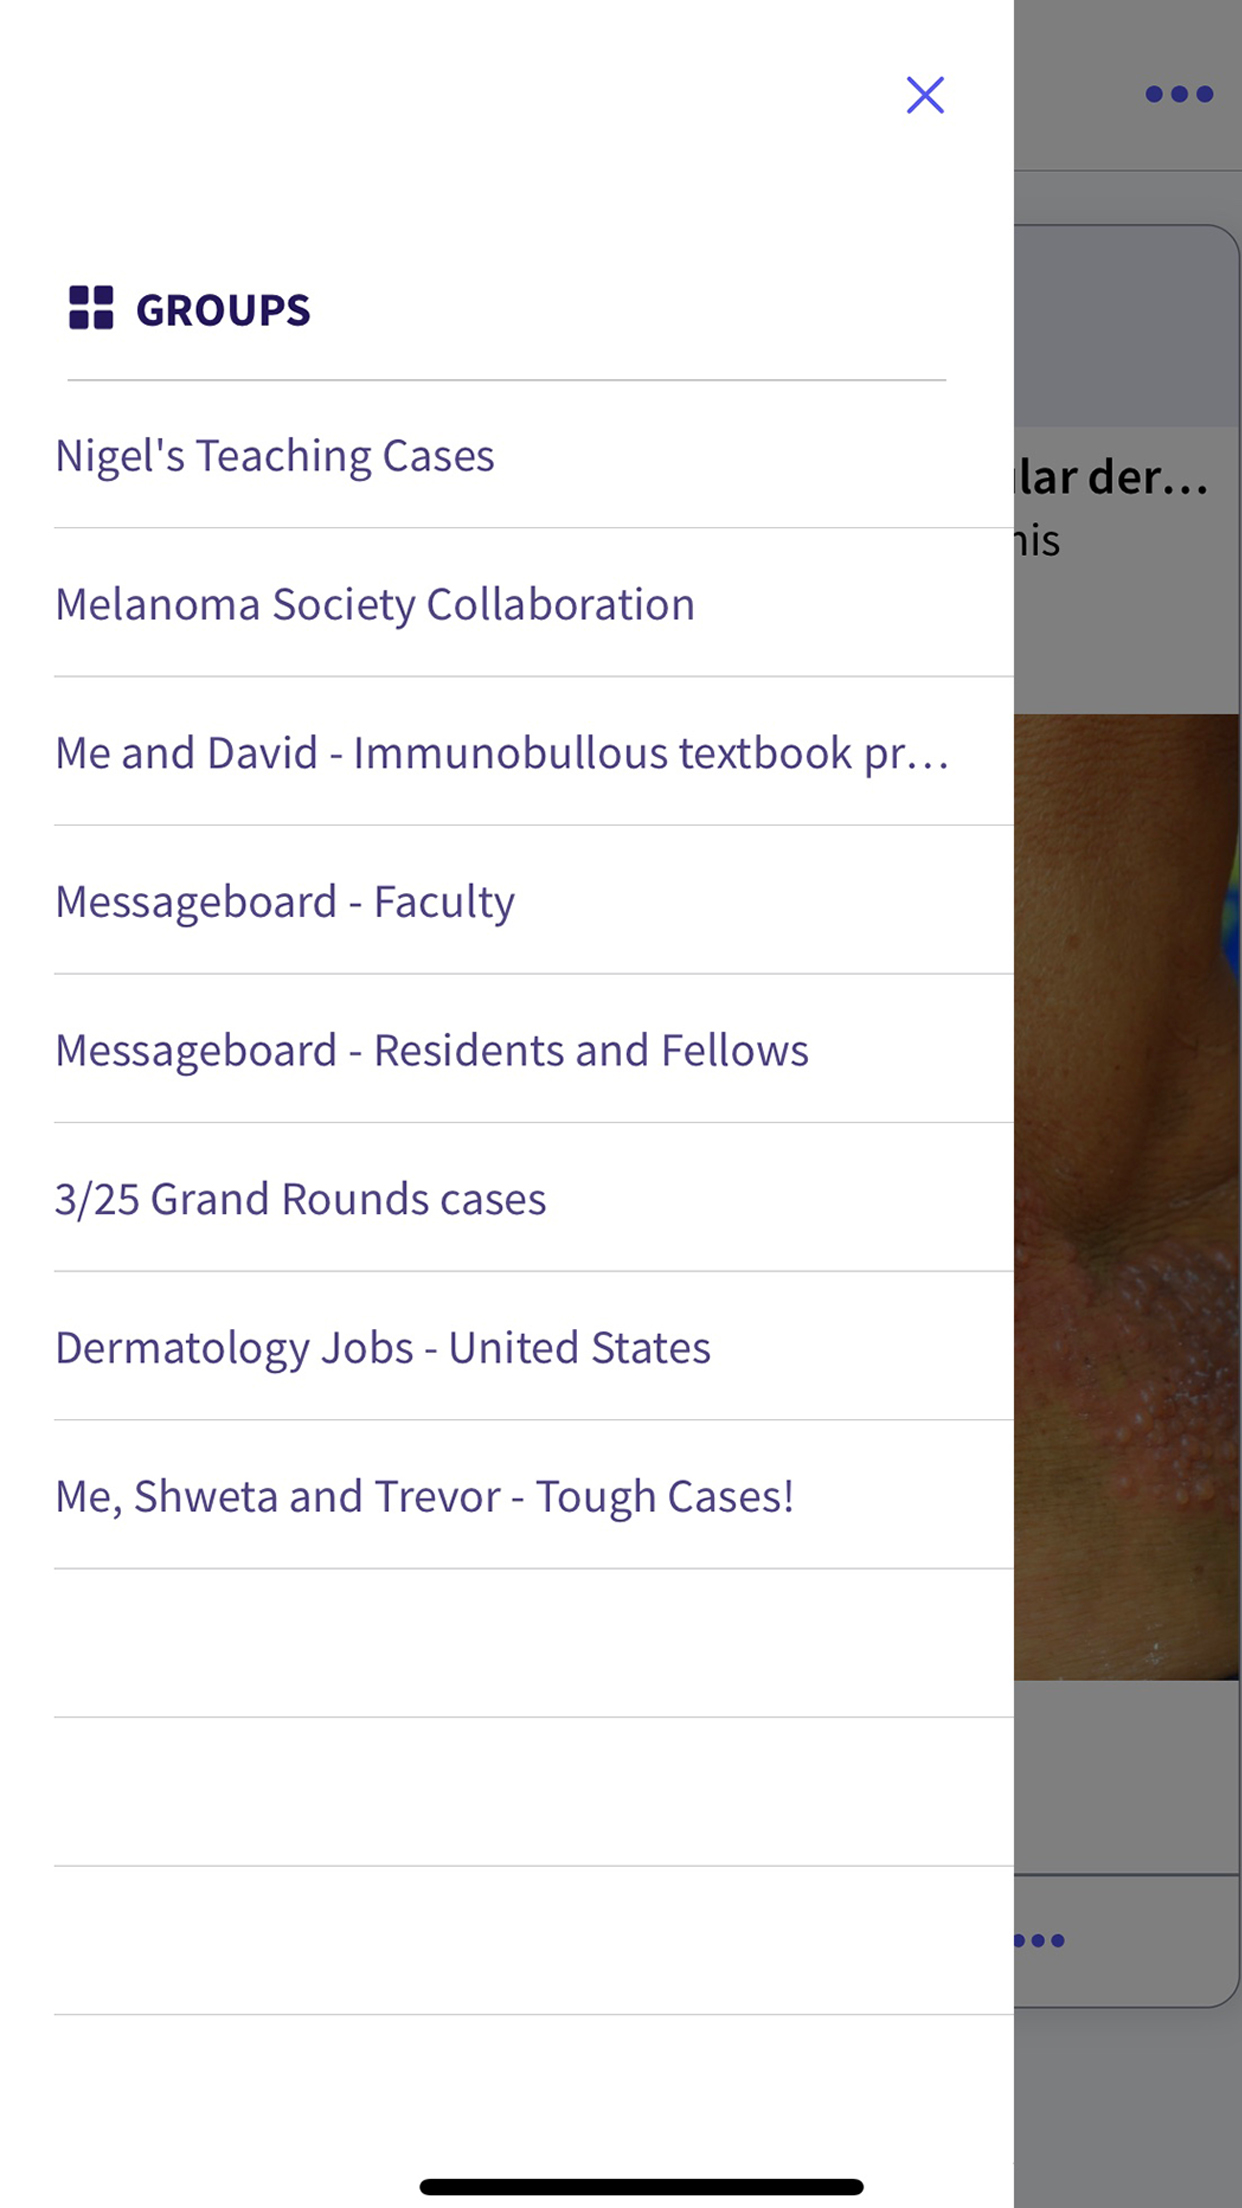Open Dermatology Jobs - United States
Image resolution: width=1242 pixels, height=2208 pixels.
[383, 1347]
